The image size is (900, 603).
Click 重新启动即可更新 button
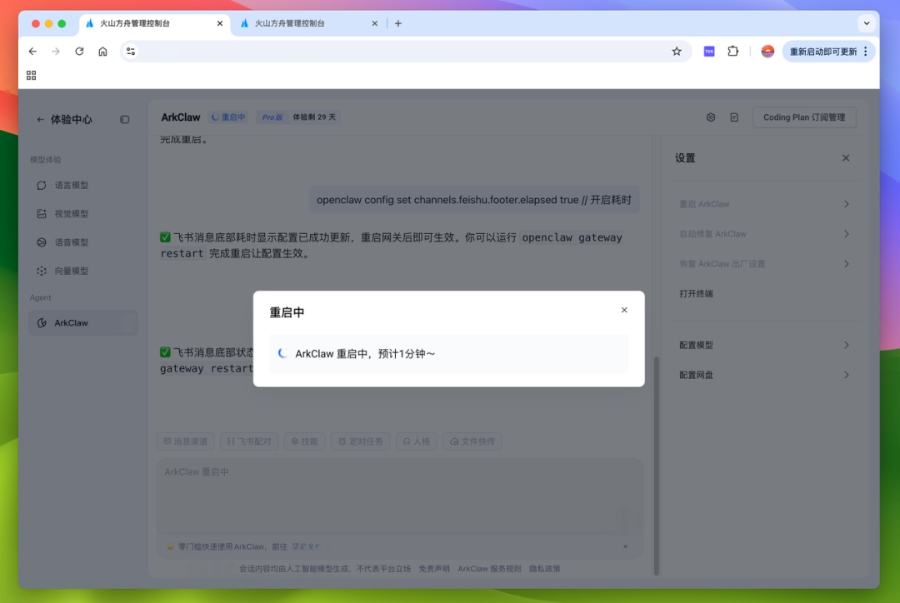(823, 51)
